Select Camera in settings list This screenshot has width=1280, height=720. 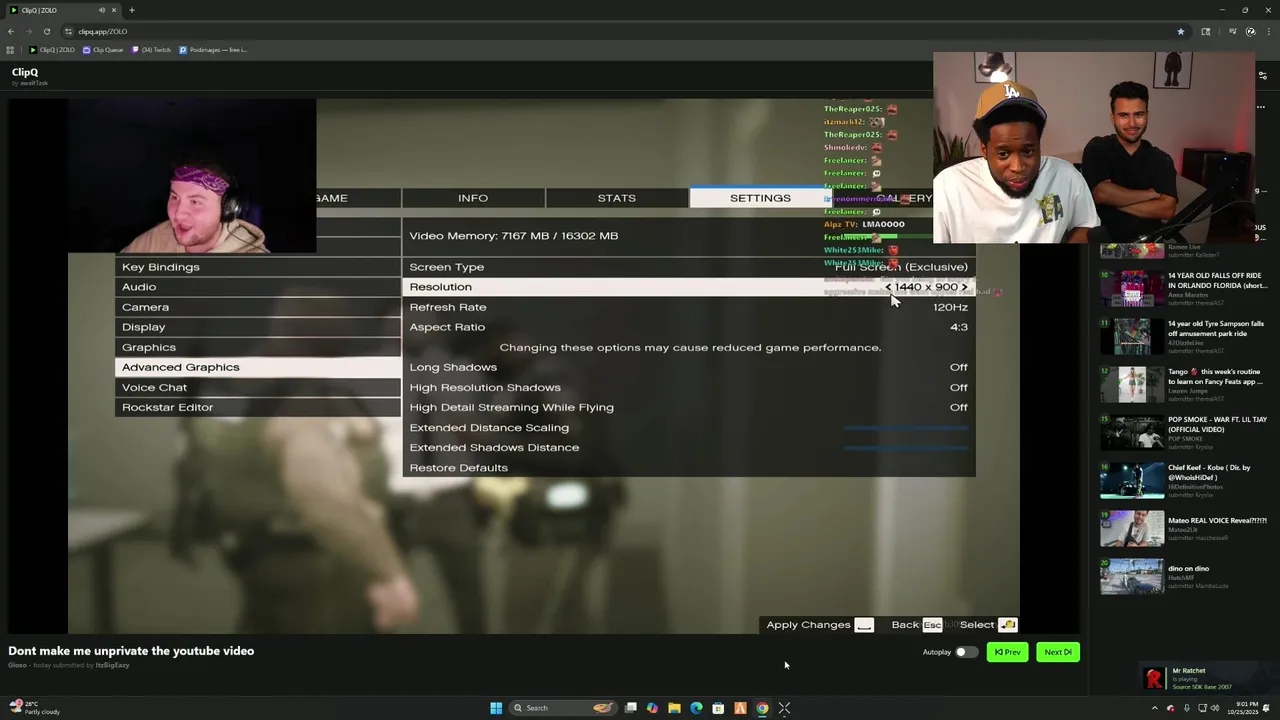(258, 307)
